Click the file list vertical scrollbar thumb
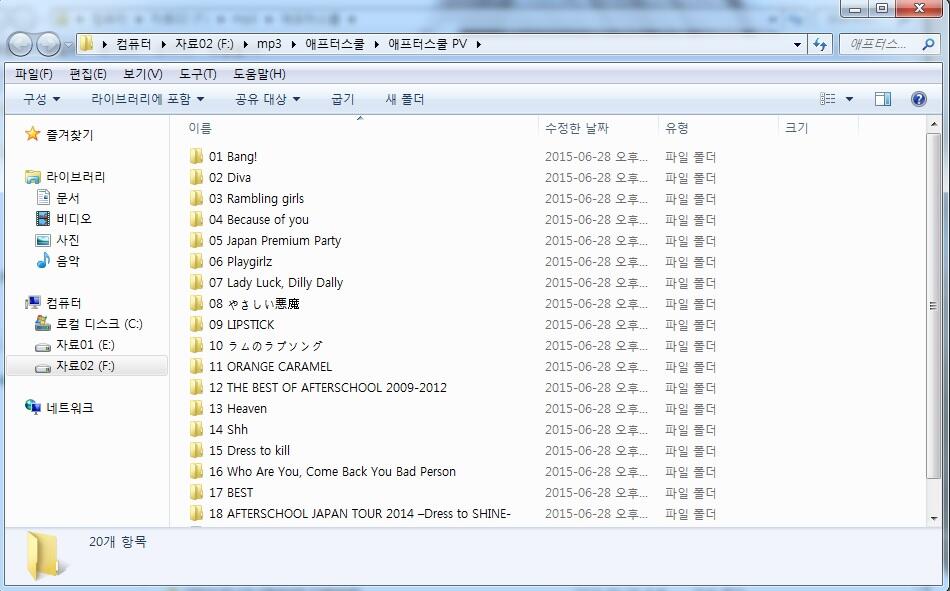 click(x=933, y=306)
